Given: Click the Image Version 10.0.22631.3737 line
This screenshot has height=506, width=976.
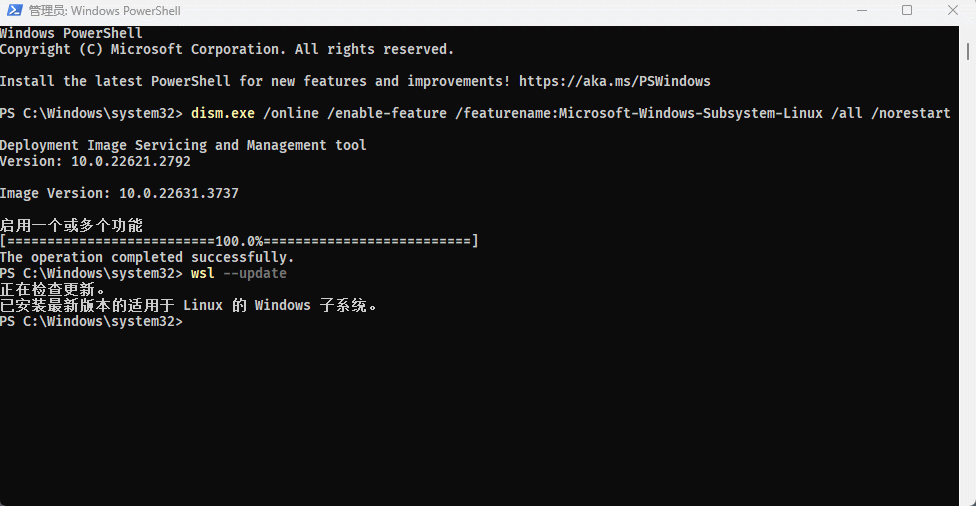Looking at the screenshot, I should coord(119,193).
